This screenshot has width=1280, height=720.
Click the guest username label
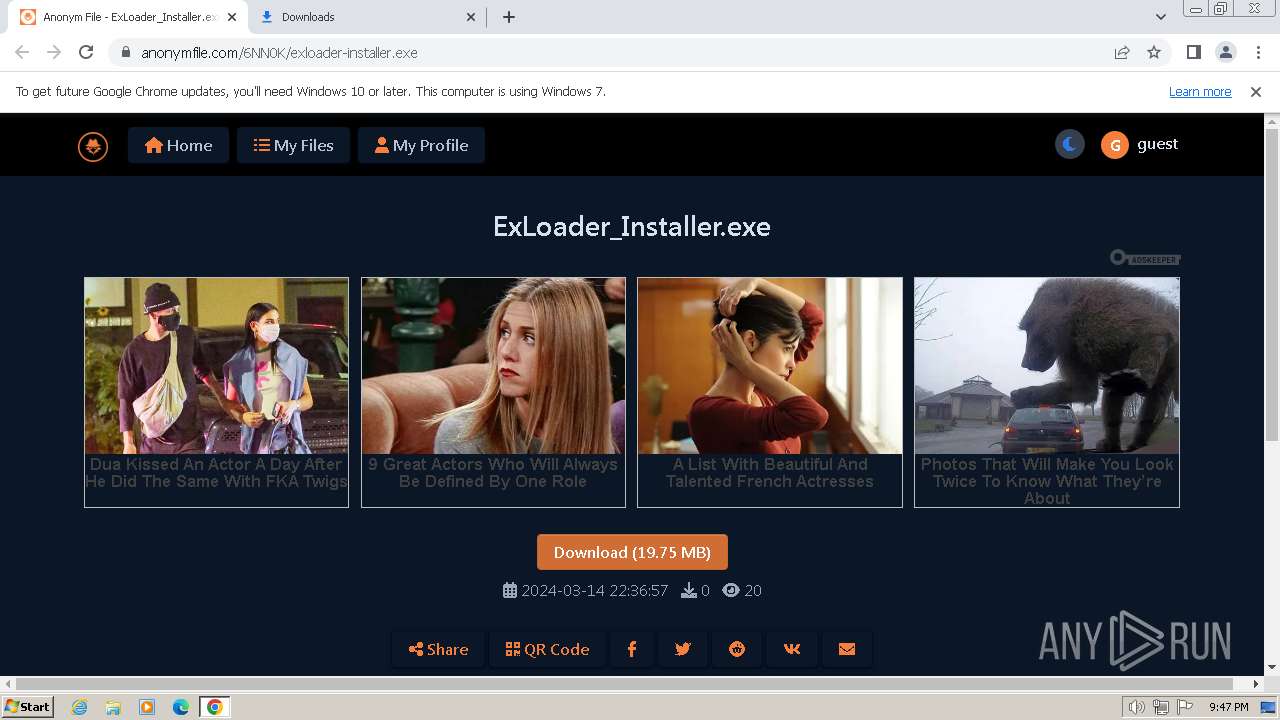pos(1158,144)
